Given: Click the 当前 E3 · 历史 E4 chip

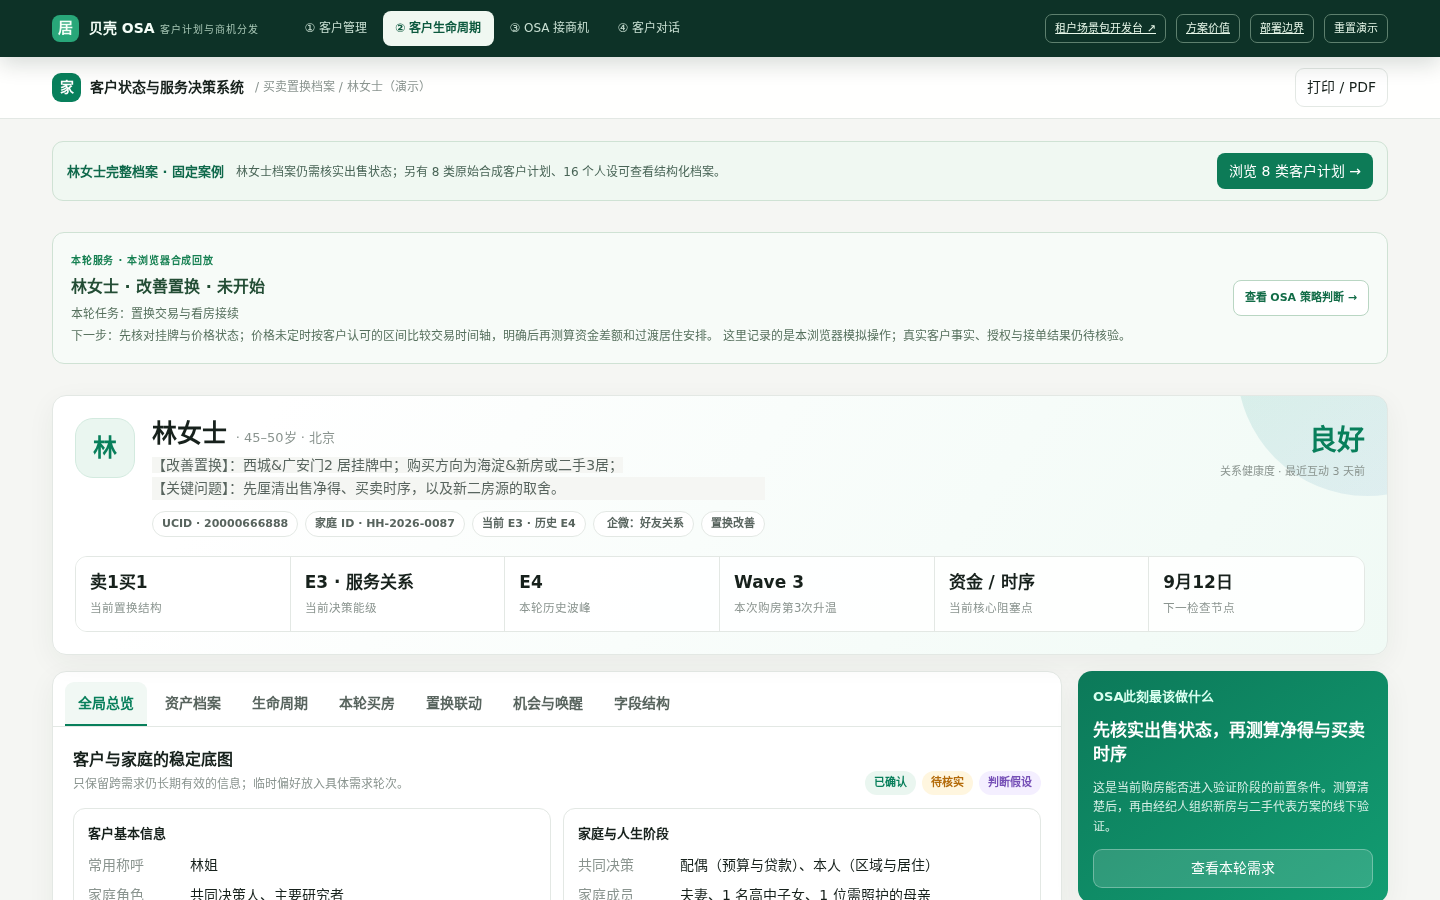Looking at the screenshot, I should [x=529, y=523].
